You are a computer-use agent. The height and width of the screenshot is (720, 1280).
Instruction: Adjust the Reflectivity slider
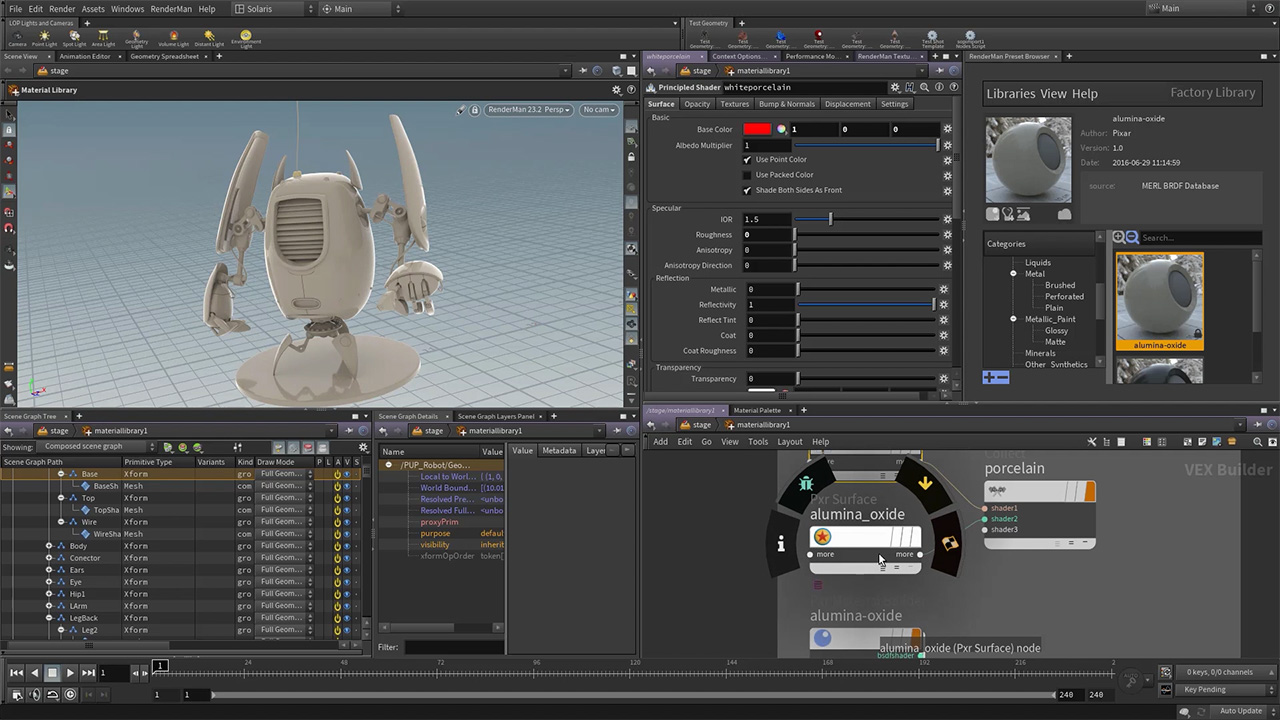(867, 305)
